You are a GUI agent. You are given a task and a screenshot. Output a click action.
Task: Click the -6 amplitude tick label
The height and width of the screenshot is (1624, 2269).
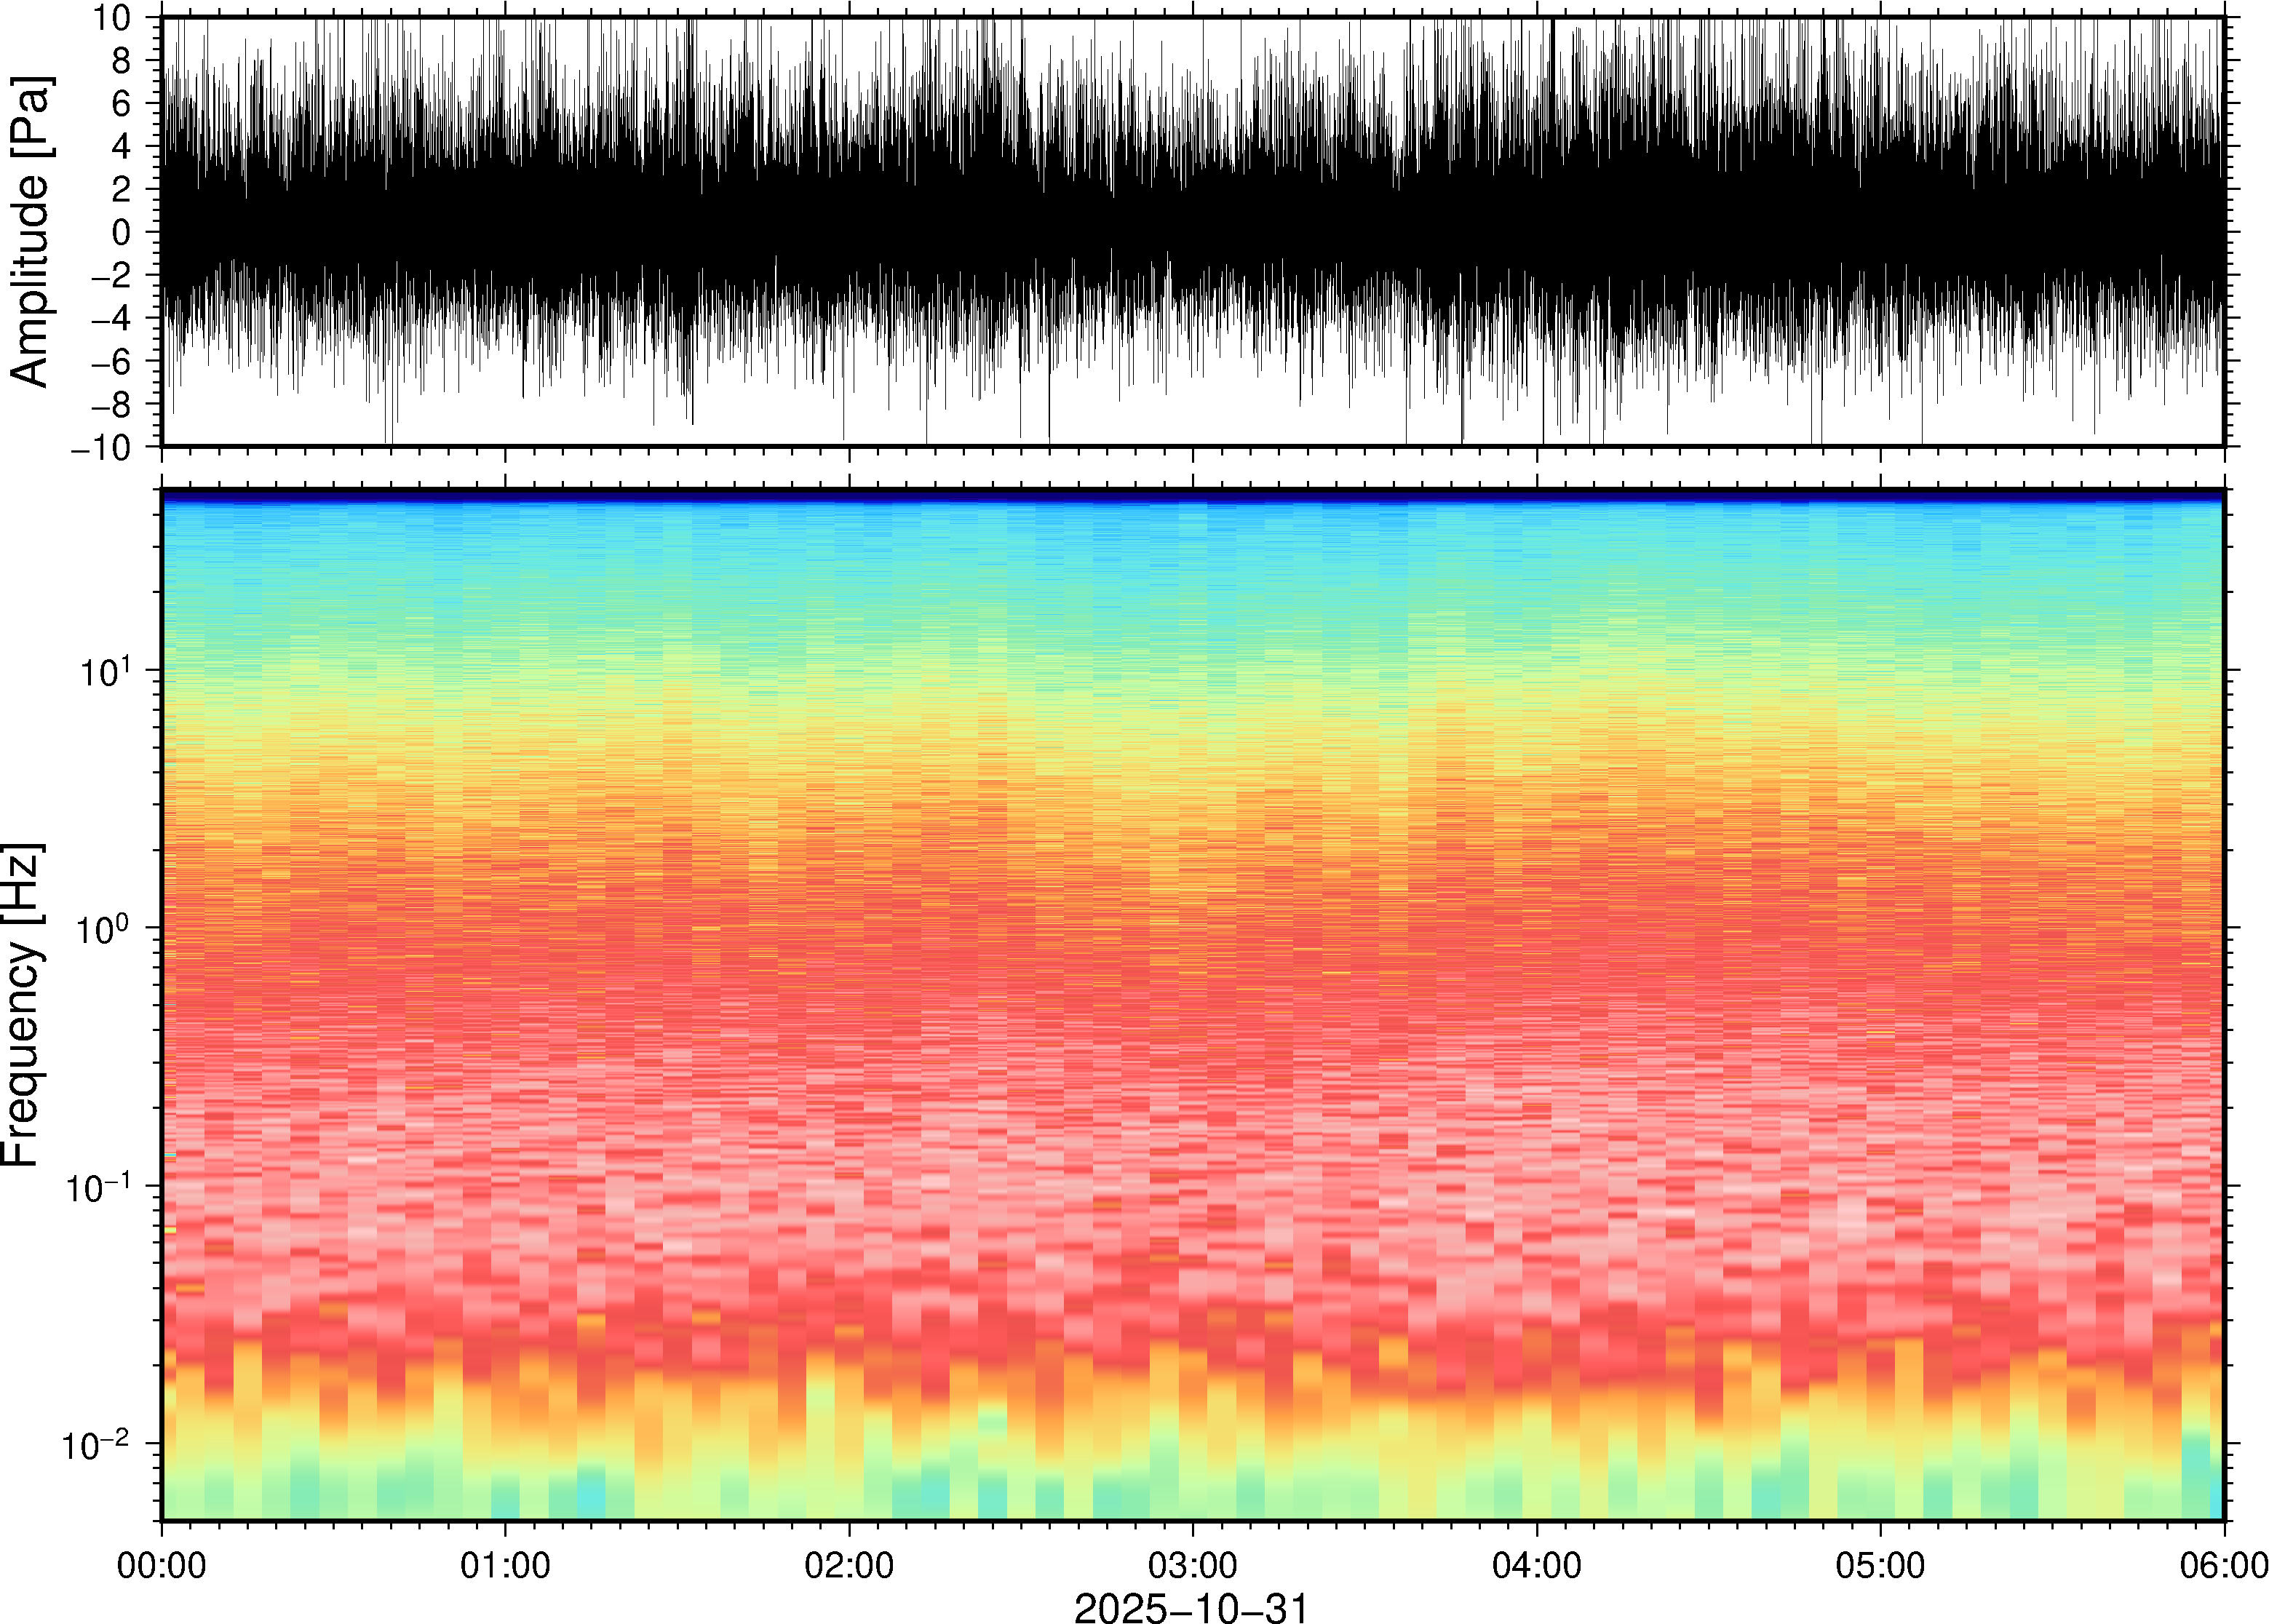pyautogui.click(x=110, y=362)
